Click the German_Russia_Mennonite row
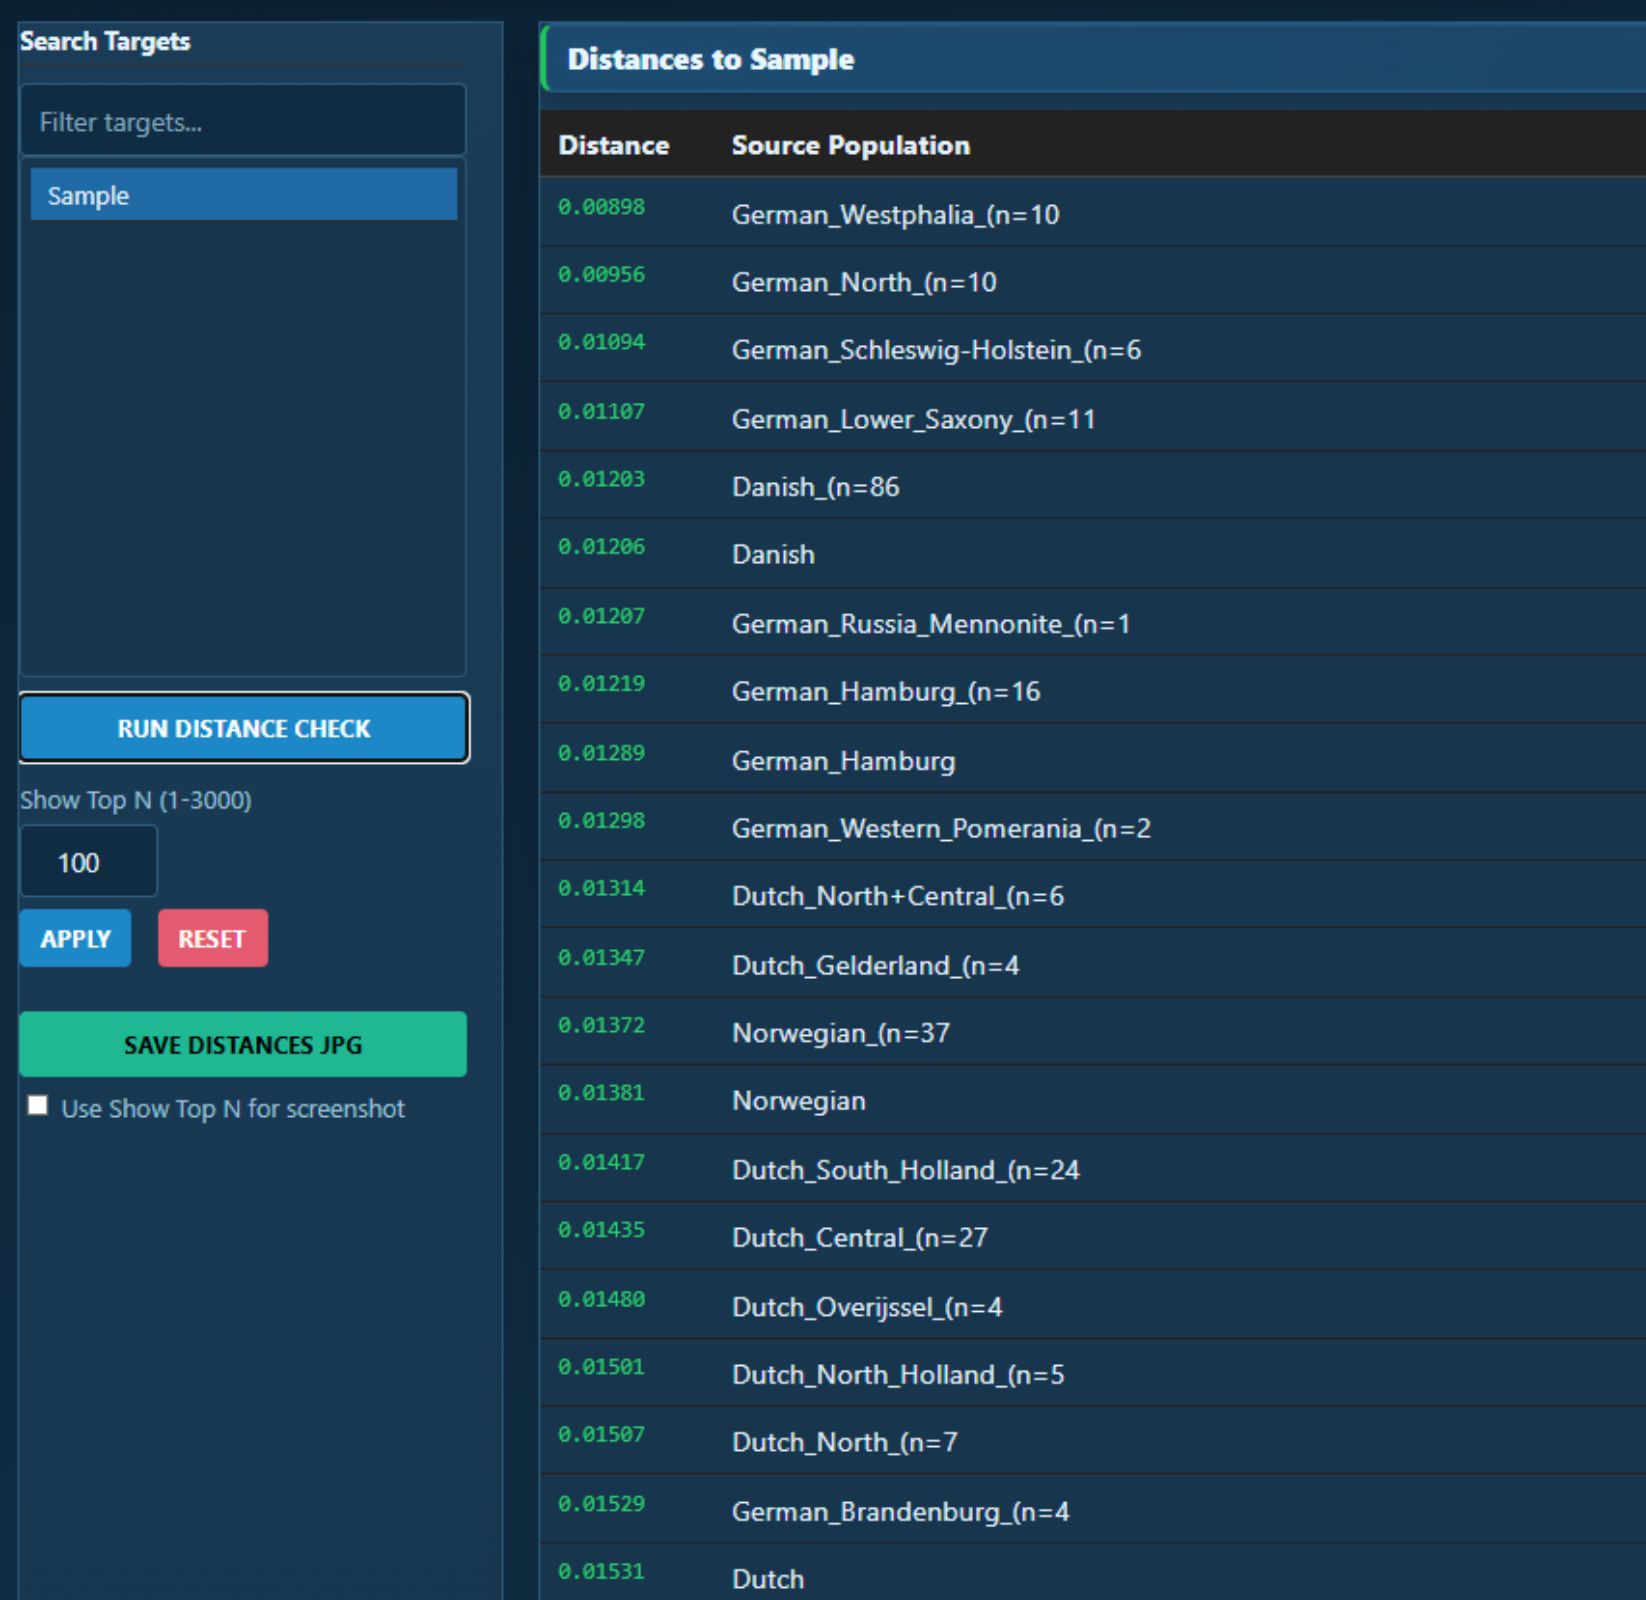This screenshot has height=1600, width=1646. pos(930,624)
